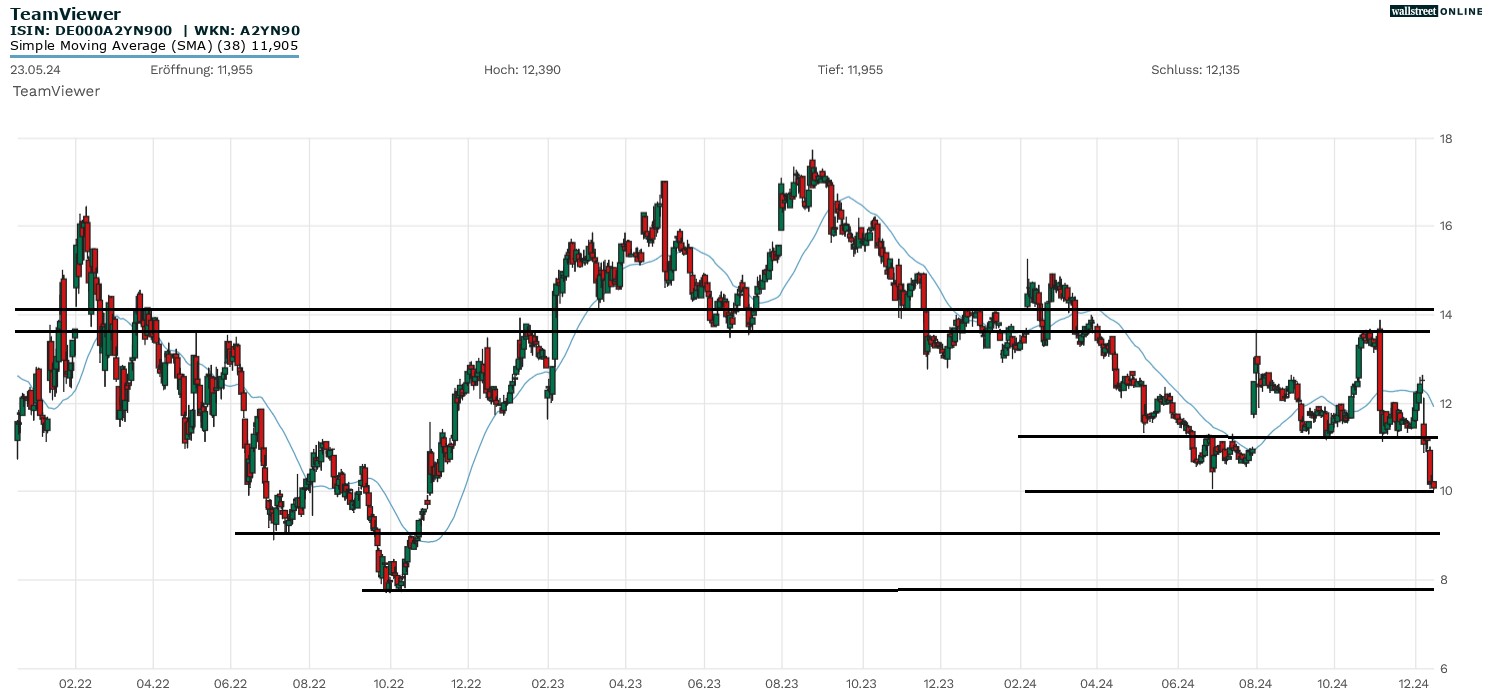The width and height of the screenshot is (1490, 689).
Task: Click the x-axis label 12.24
Action: (x=1413, y=684)
